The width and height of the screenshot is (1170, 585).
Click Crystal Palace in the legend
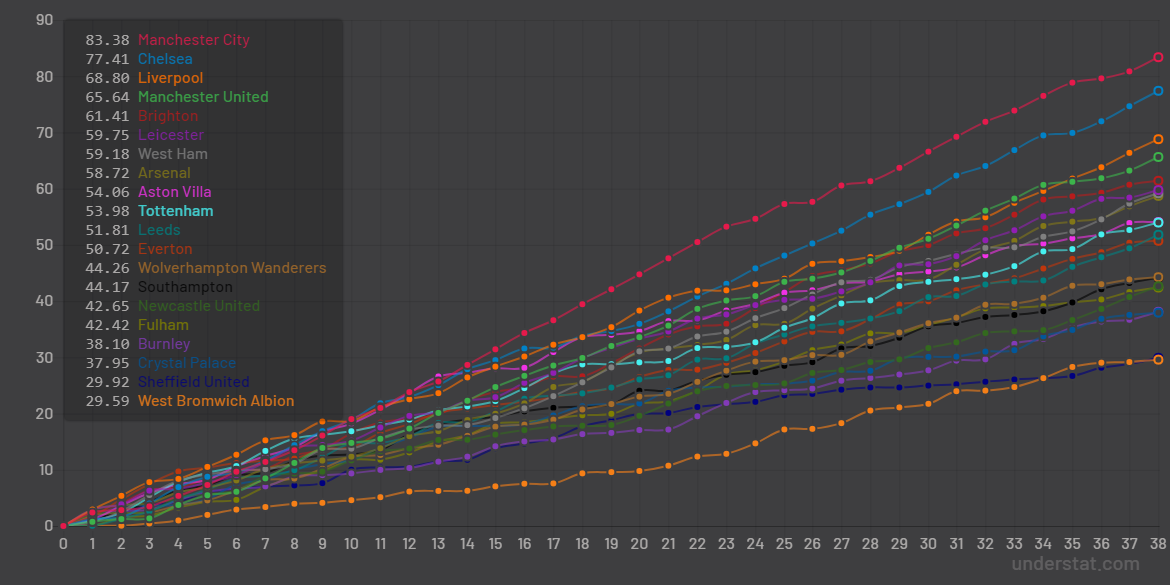[187, 363]
